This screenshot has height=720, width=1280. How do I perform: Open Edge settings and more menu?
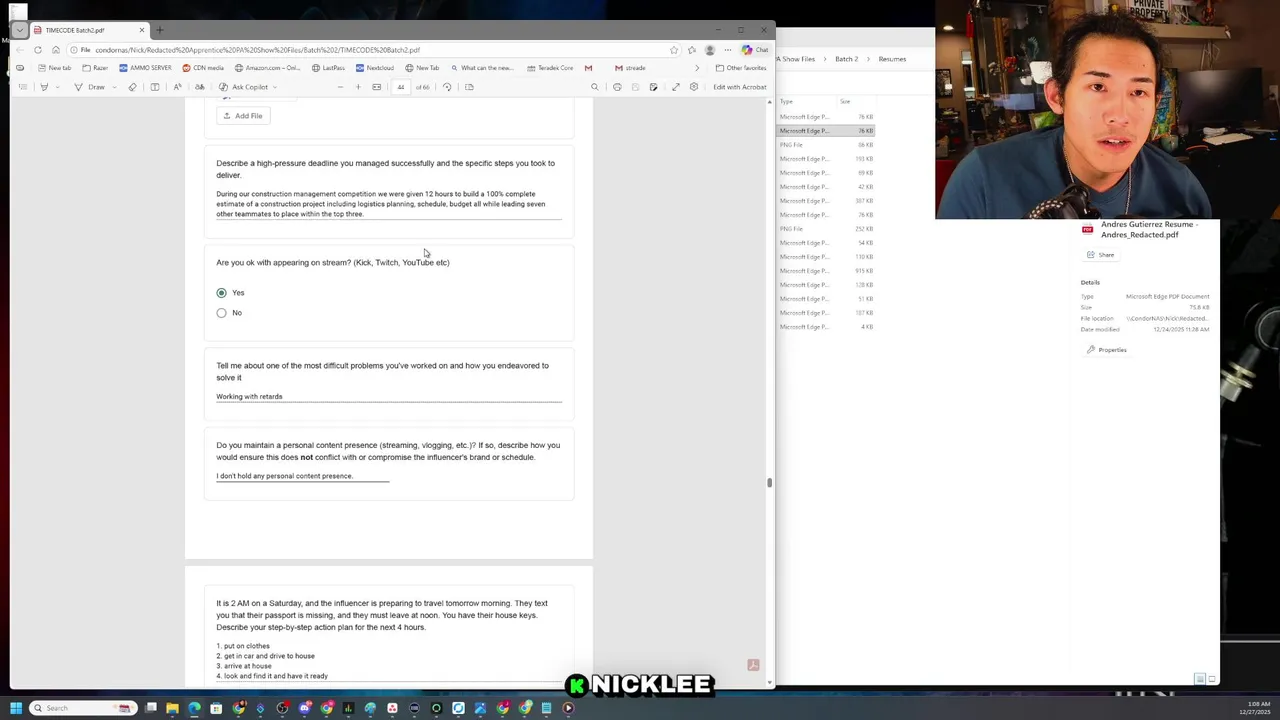pyautogui.click(x=728, y=50)
